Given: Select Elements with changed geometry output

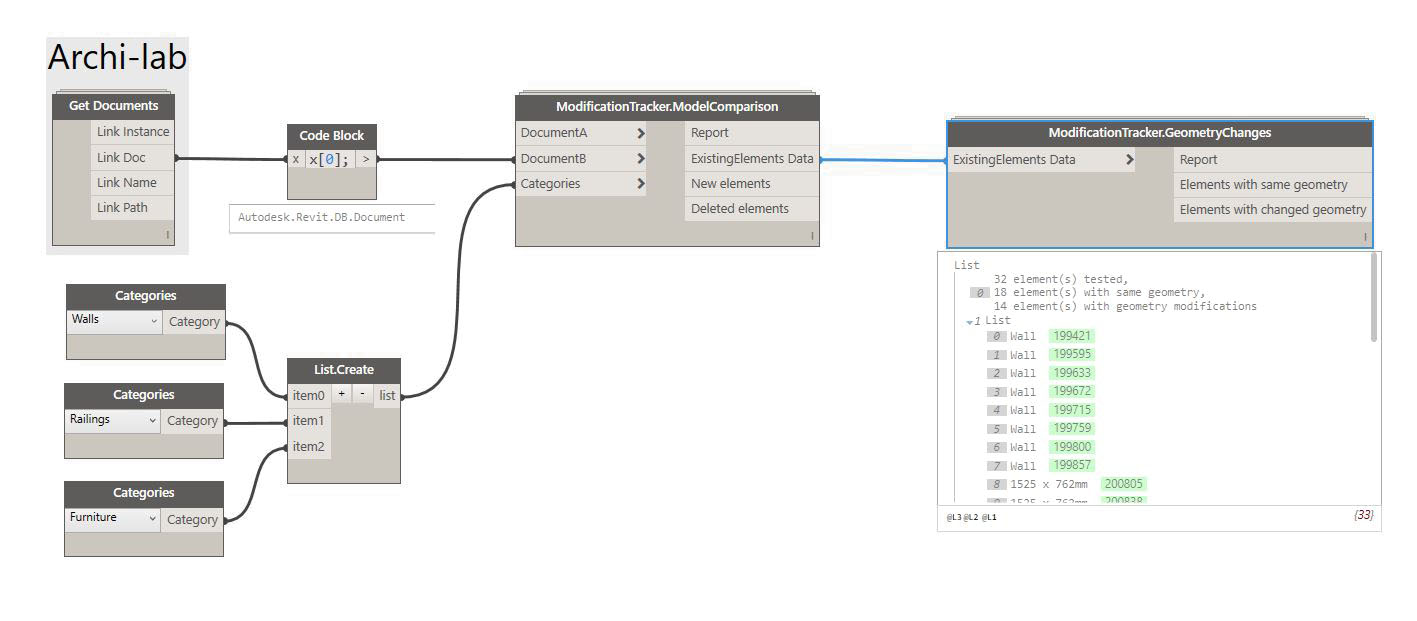Looking at the screenshot, I should pos(1272,210).
